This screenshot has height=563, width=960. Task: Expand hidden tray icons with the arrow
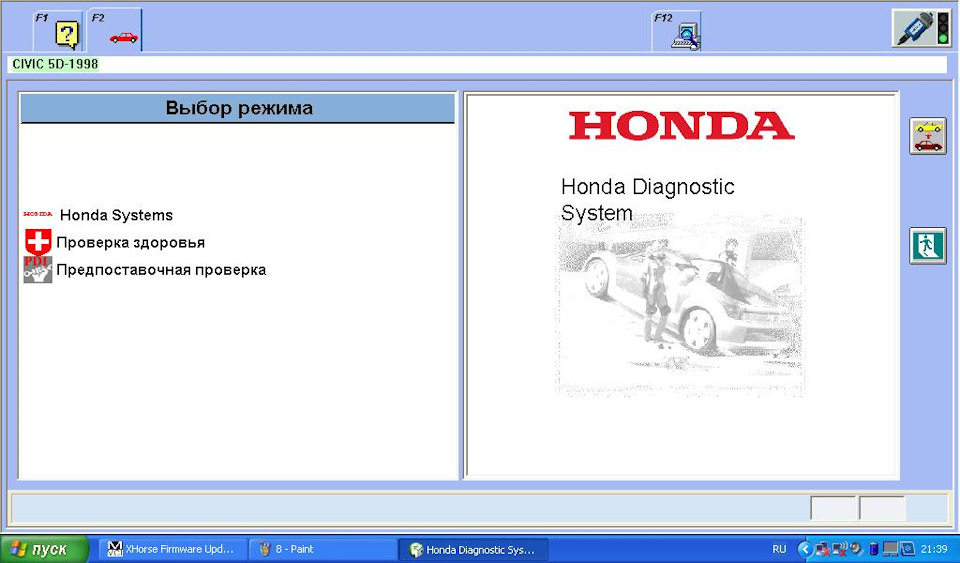click(x=805, y=550)
